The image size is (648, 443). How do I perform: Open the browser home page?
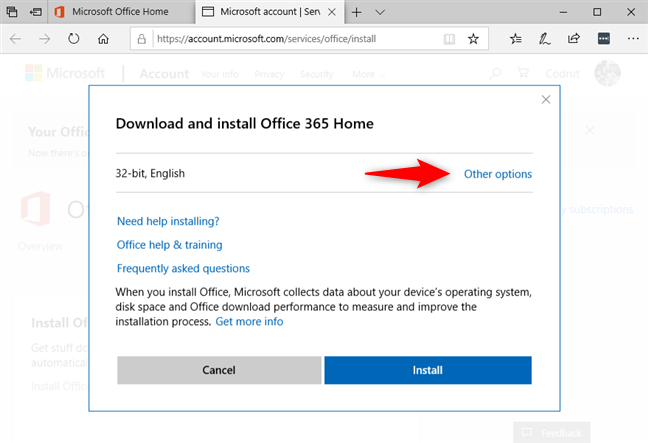[103, 39]
